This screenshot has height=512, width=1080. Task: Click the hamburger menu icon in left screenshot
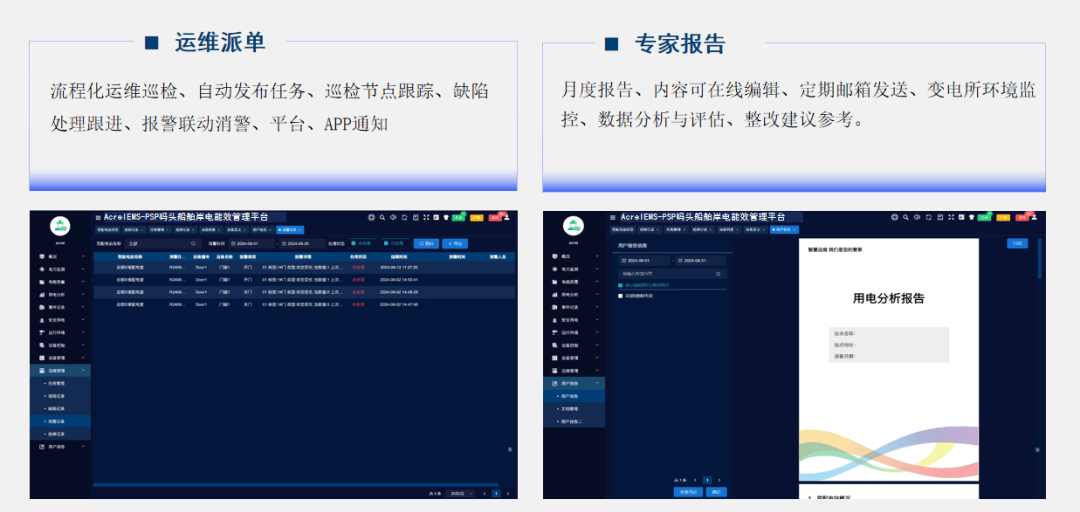[97, 217]
